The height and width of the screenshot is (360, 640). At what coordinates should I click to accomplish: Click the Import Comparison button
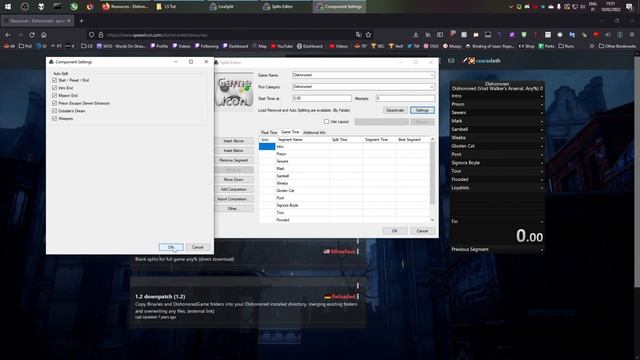coord(233,199)
